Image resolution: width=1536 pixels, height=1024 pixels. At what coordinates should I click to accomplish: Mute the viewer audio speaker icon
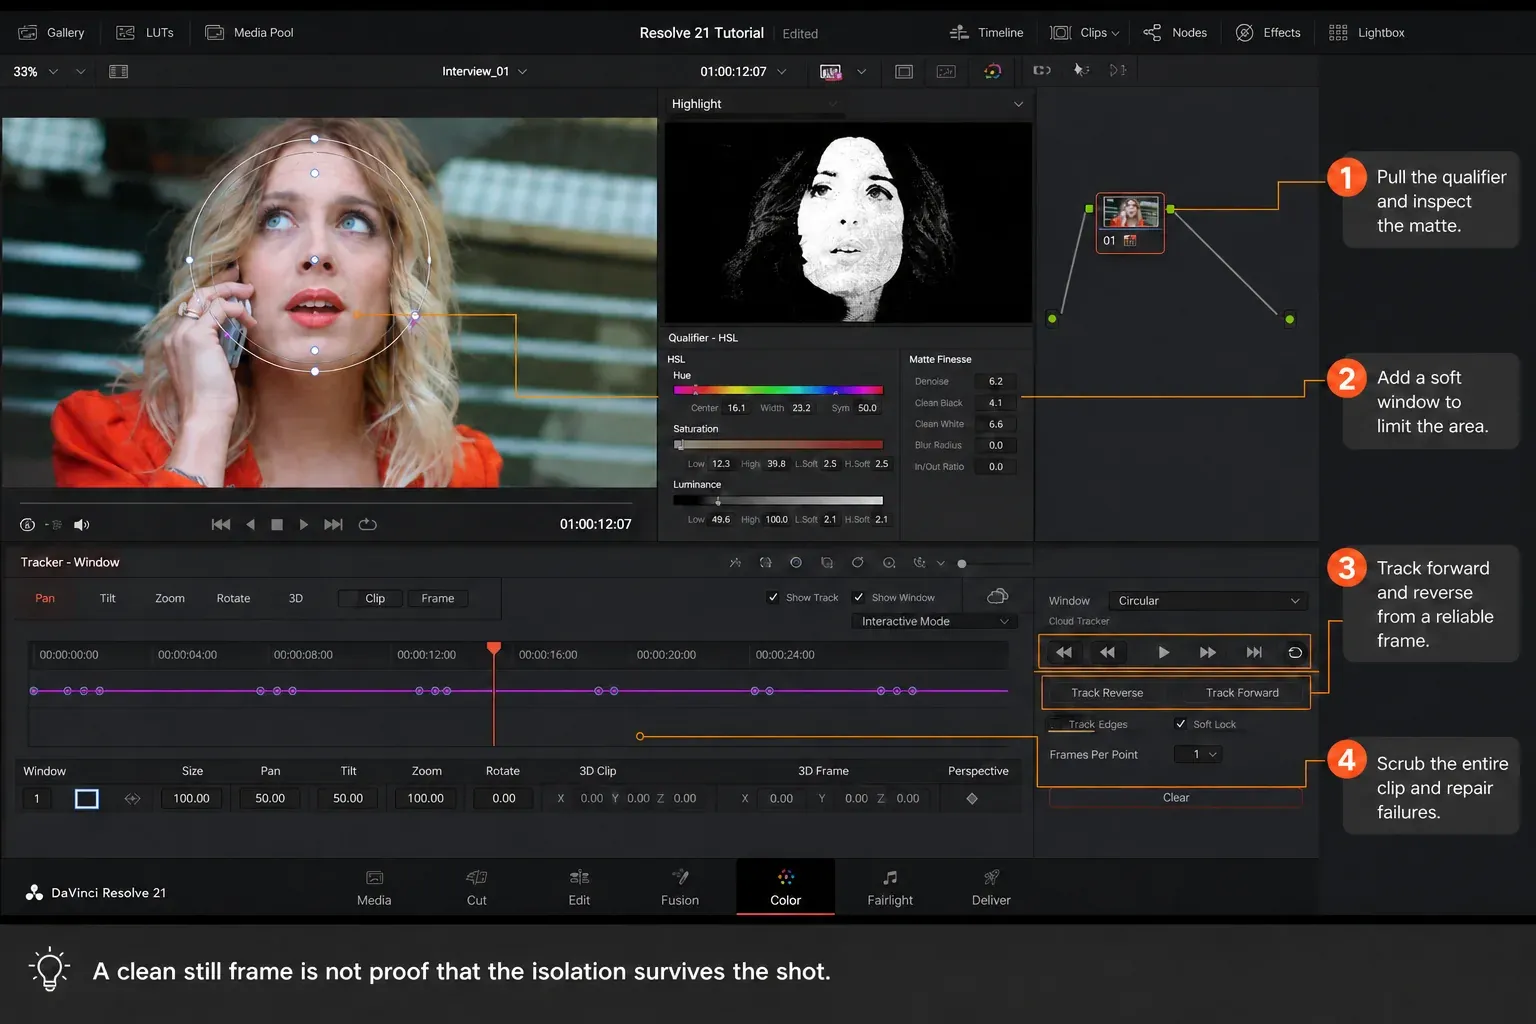point(82,525)
